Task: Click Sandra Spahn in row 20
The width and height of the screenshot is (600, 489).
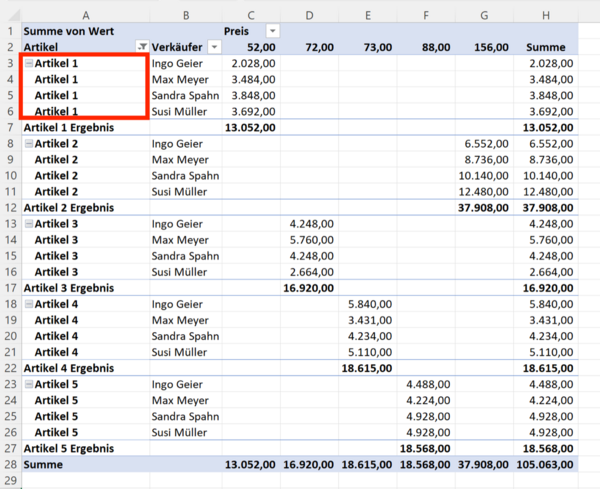Action: (185, 336)
